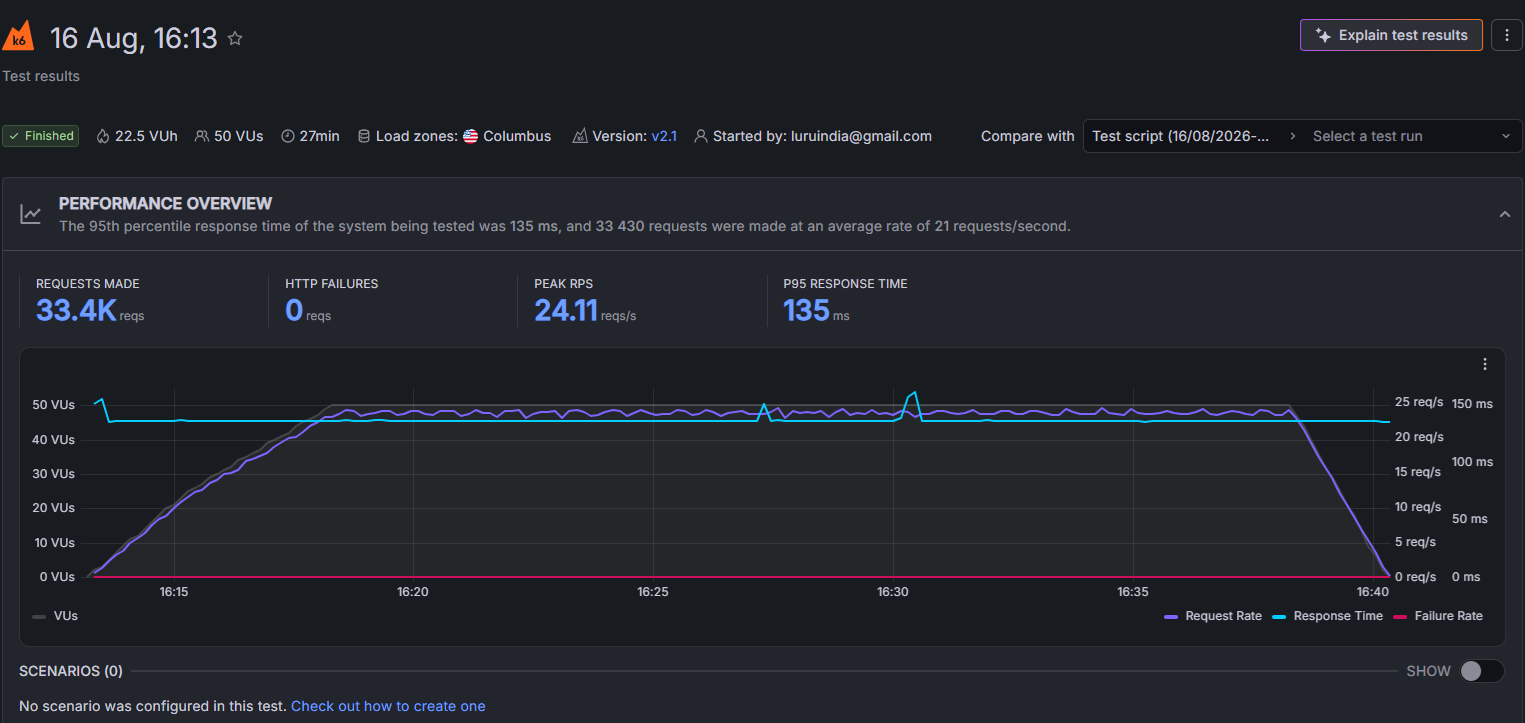The width and height of the screenshot is (1525, 723).
Task: Click the Version chart icon
Action: 580,136
